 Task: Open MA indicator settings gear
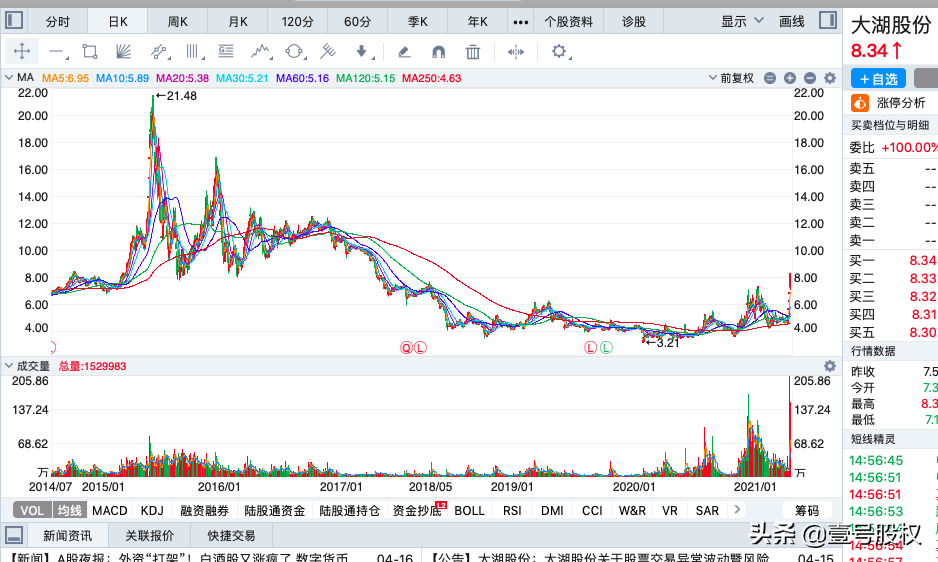[x=830, y=78]
